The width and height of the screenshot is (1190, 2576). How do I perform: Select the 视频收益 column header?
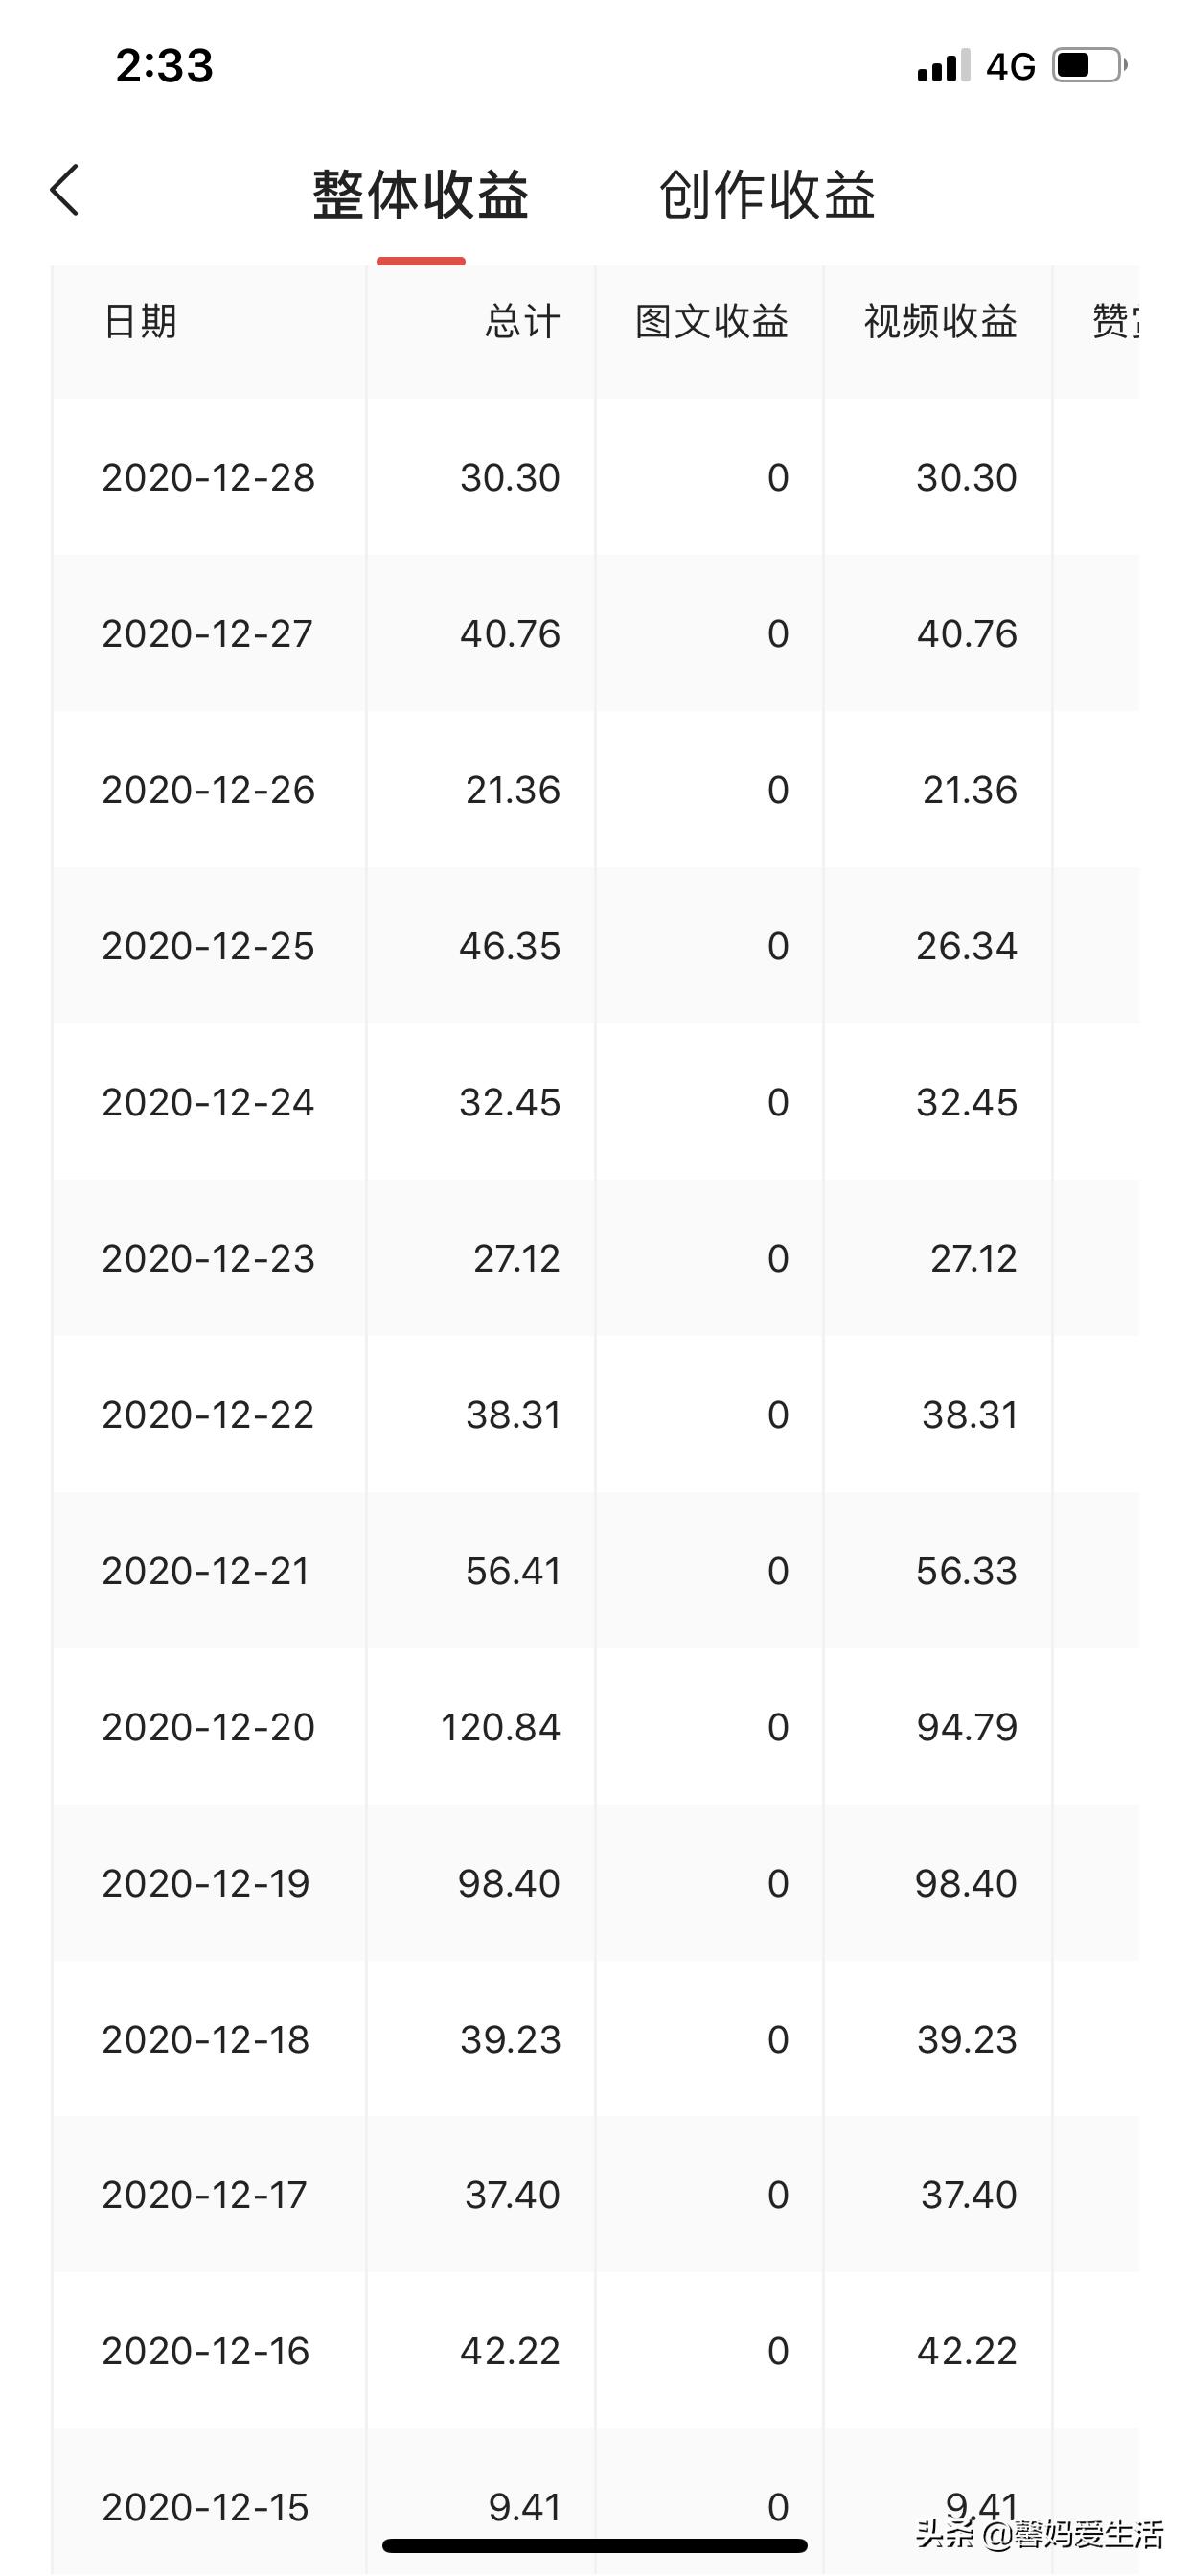click(x=940, y=322)
